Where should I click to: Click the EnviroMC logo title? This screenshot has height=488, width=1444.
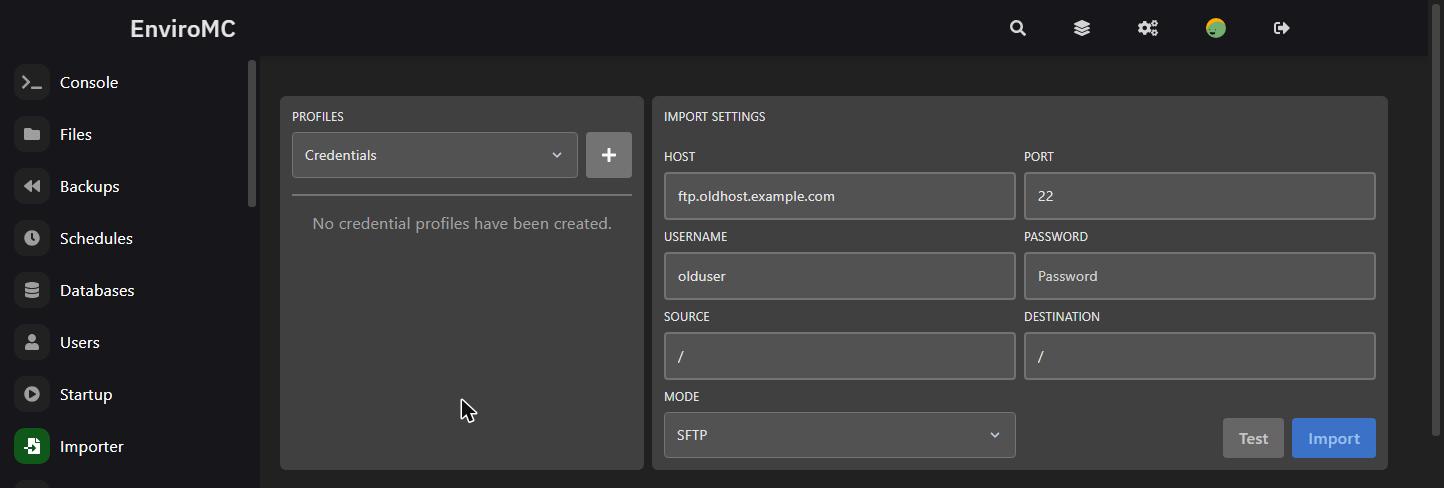pyautogui.click(x=183, y=29)
